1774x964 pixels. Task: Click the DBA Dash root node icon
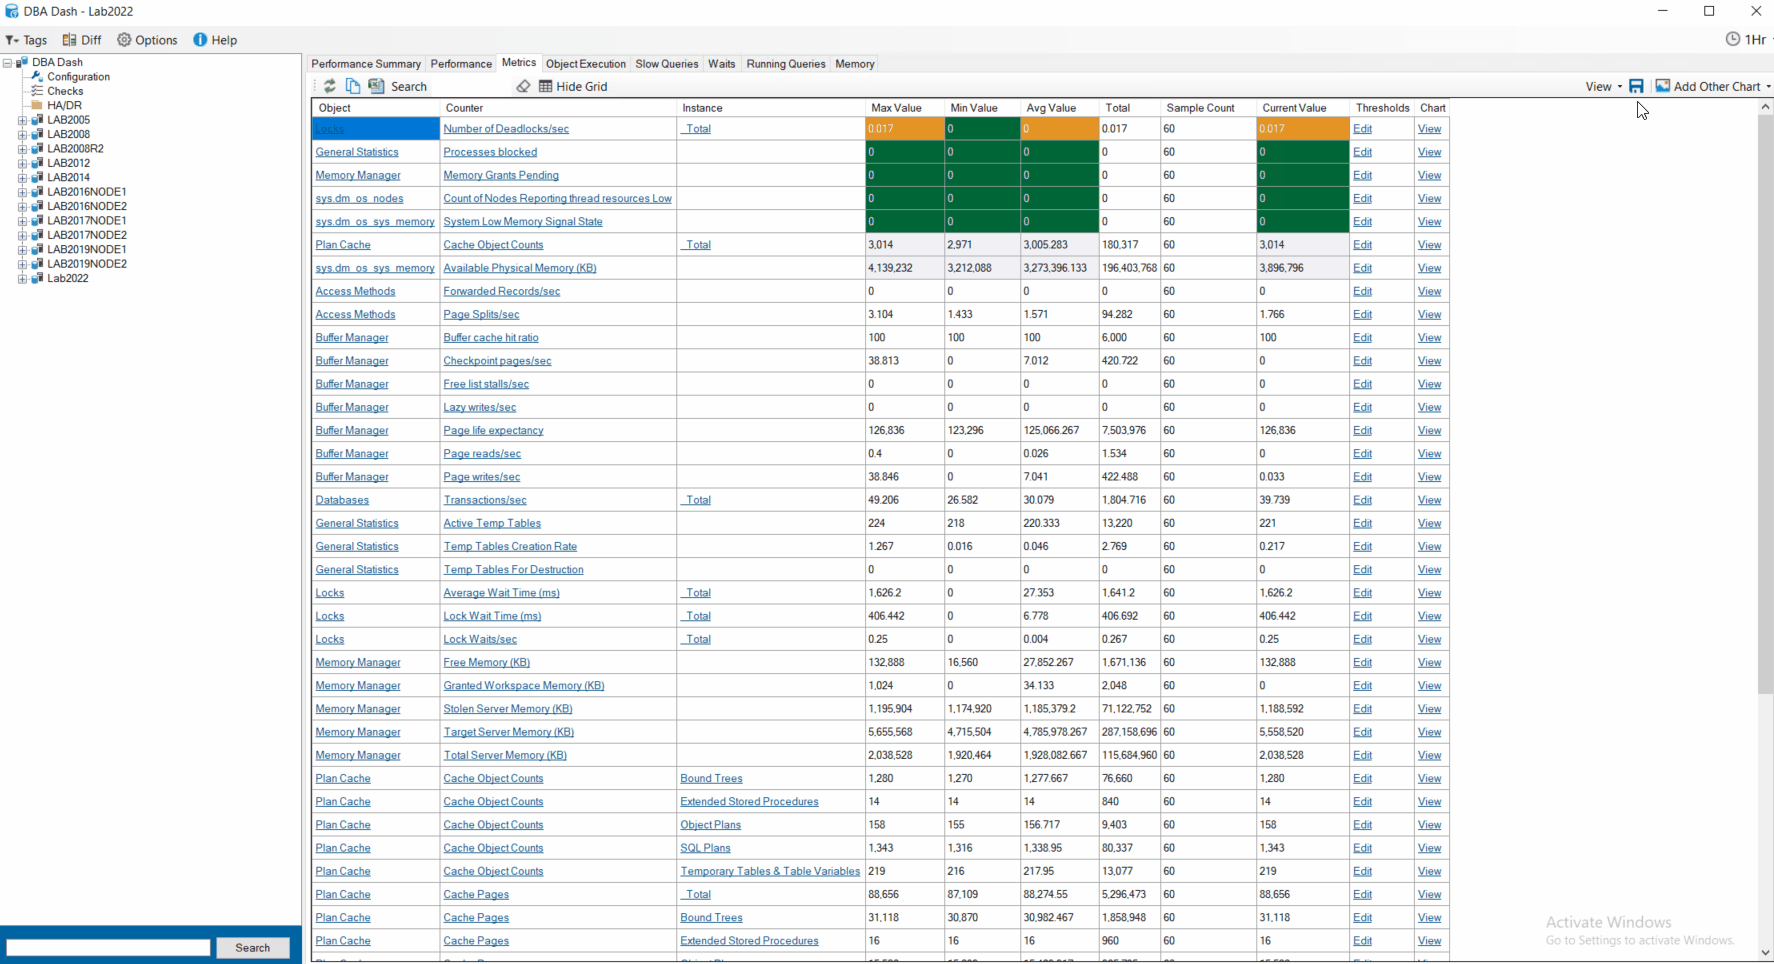22,62
